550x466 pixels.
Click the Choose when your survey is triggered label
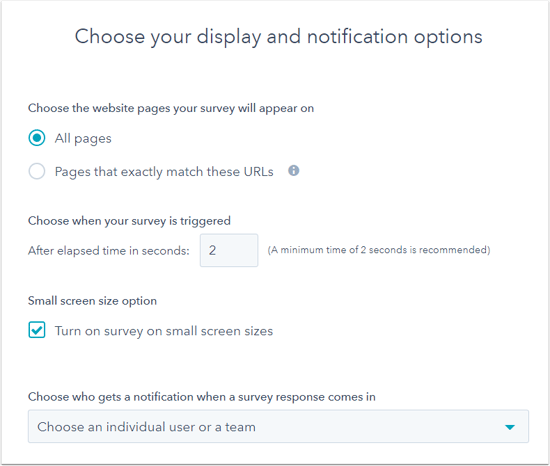[x=129, y=221]
